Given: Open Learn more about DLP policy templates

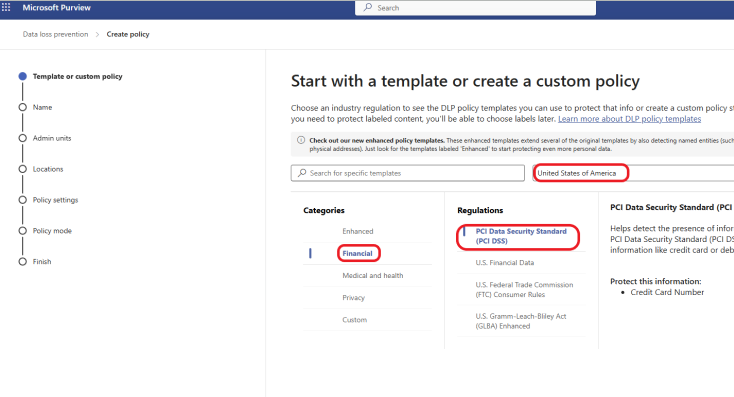Looking at the screenshot, I should pyautogui.click(x=630, y=119).
